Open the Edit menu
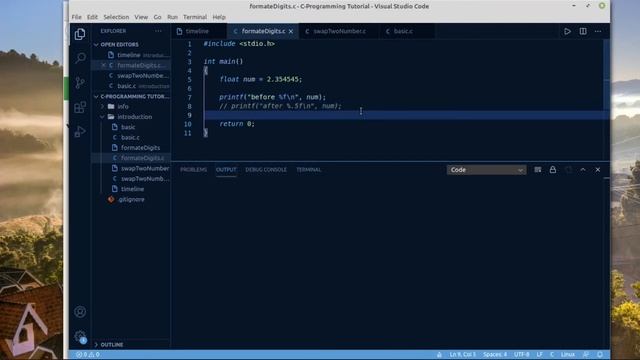The width and height of the screenshot is (640, 360). coord(92,17)
